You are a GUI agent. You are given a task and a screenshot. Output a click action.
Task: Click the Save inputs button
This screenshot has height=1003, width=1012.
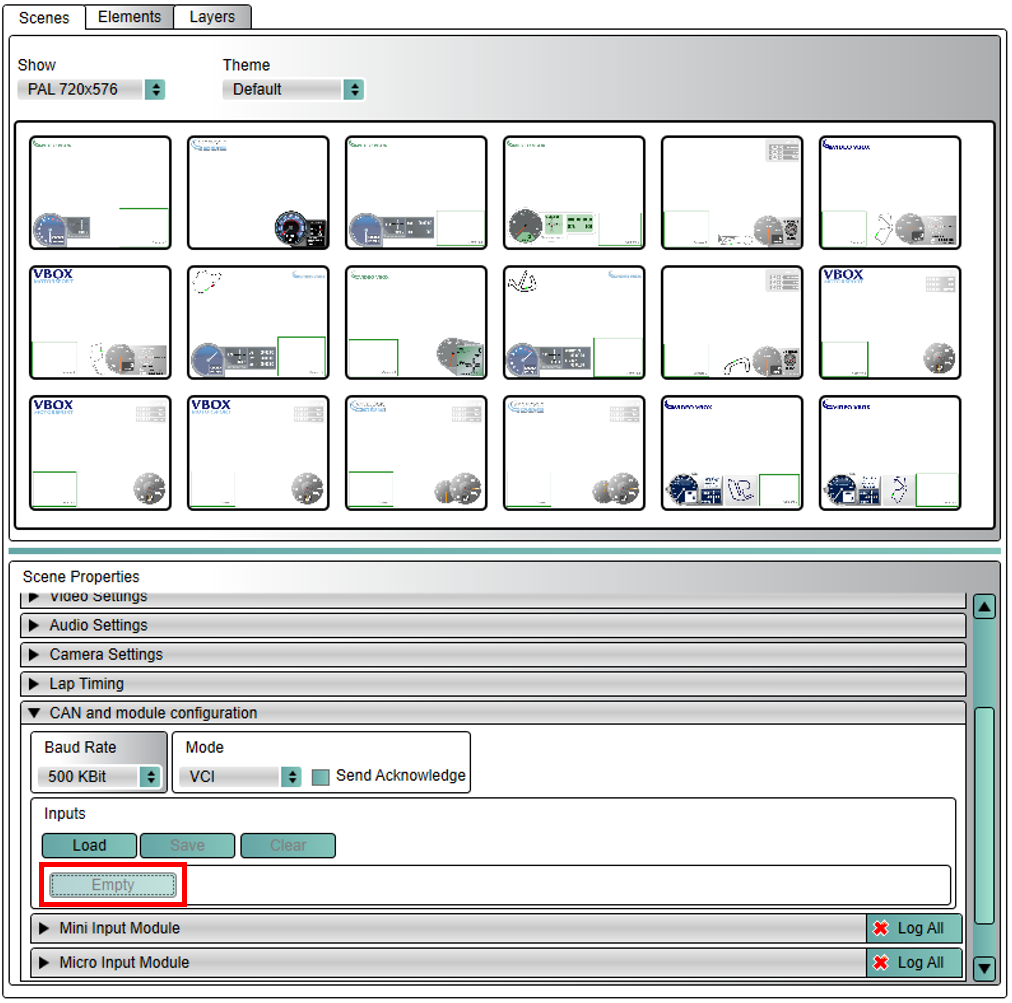[187, 846]
